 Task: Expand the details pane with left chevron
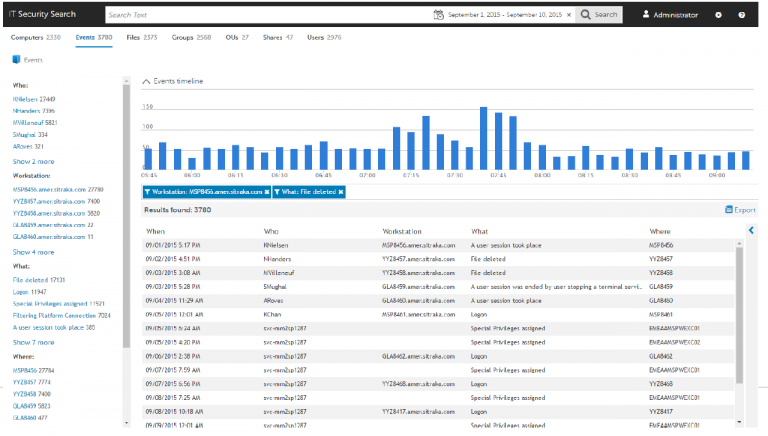click(x=751, y=230)
